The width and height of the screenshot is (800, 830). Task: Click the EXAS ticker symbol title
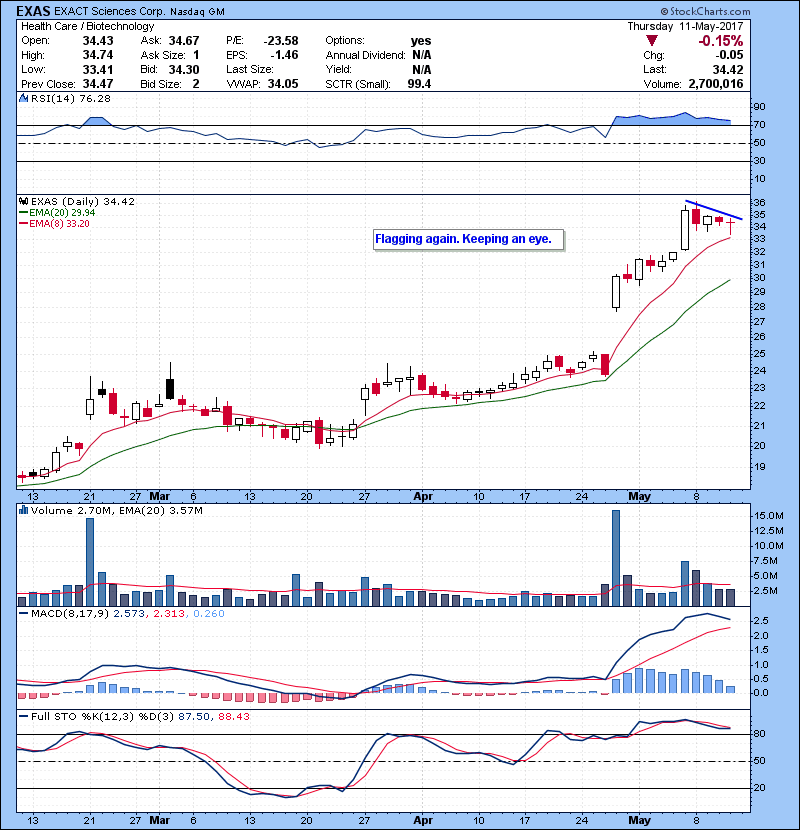coord(33,11)
